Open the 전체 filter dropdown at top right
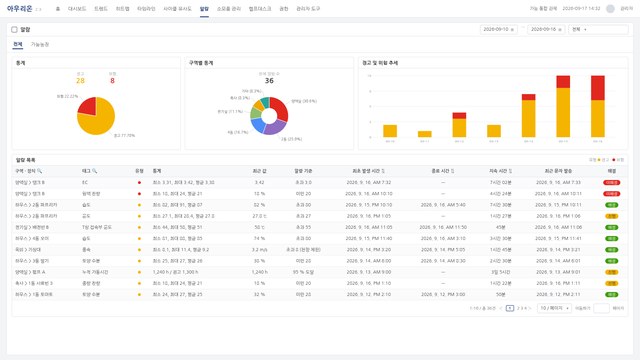This screenshot has width=640, height=360. (598, 29)
